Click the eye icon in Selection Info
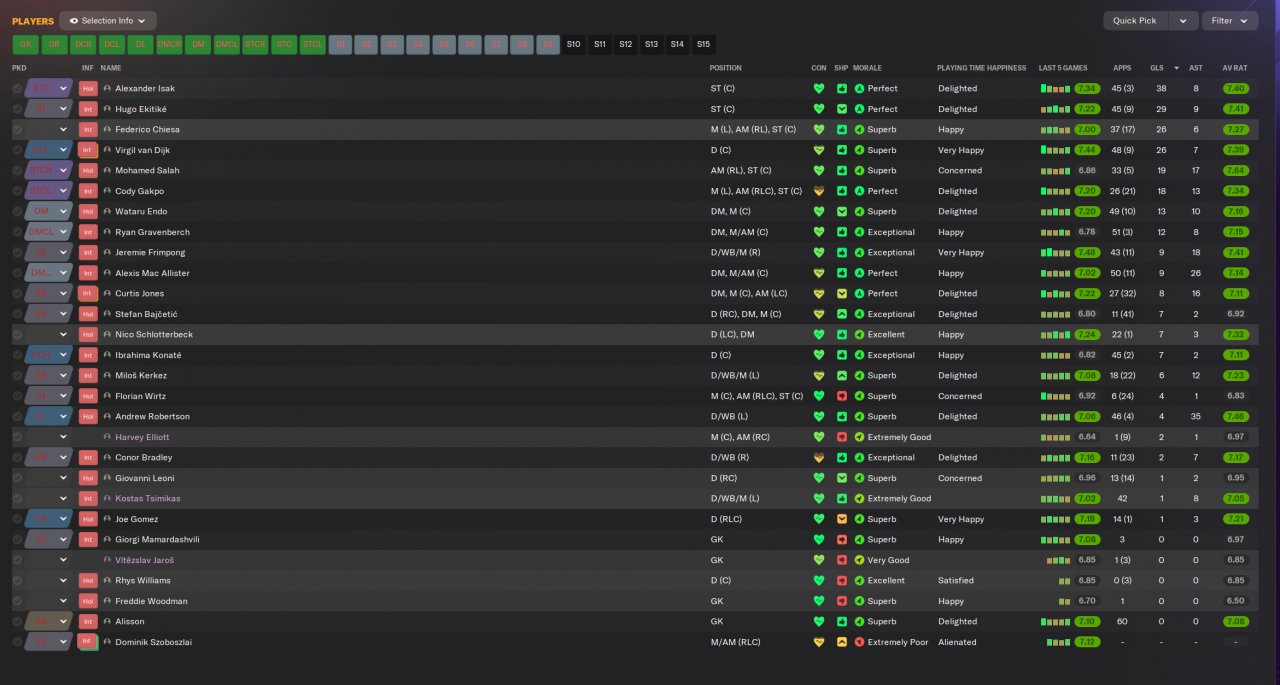 pos(74,20)
